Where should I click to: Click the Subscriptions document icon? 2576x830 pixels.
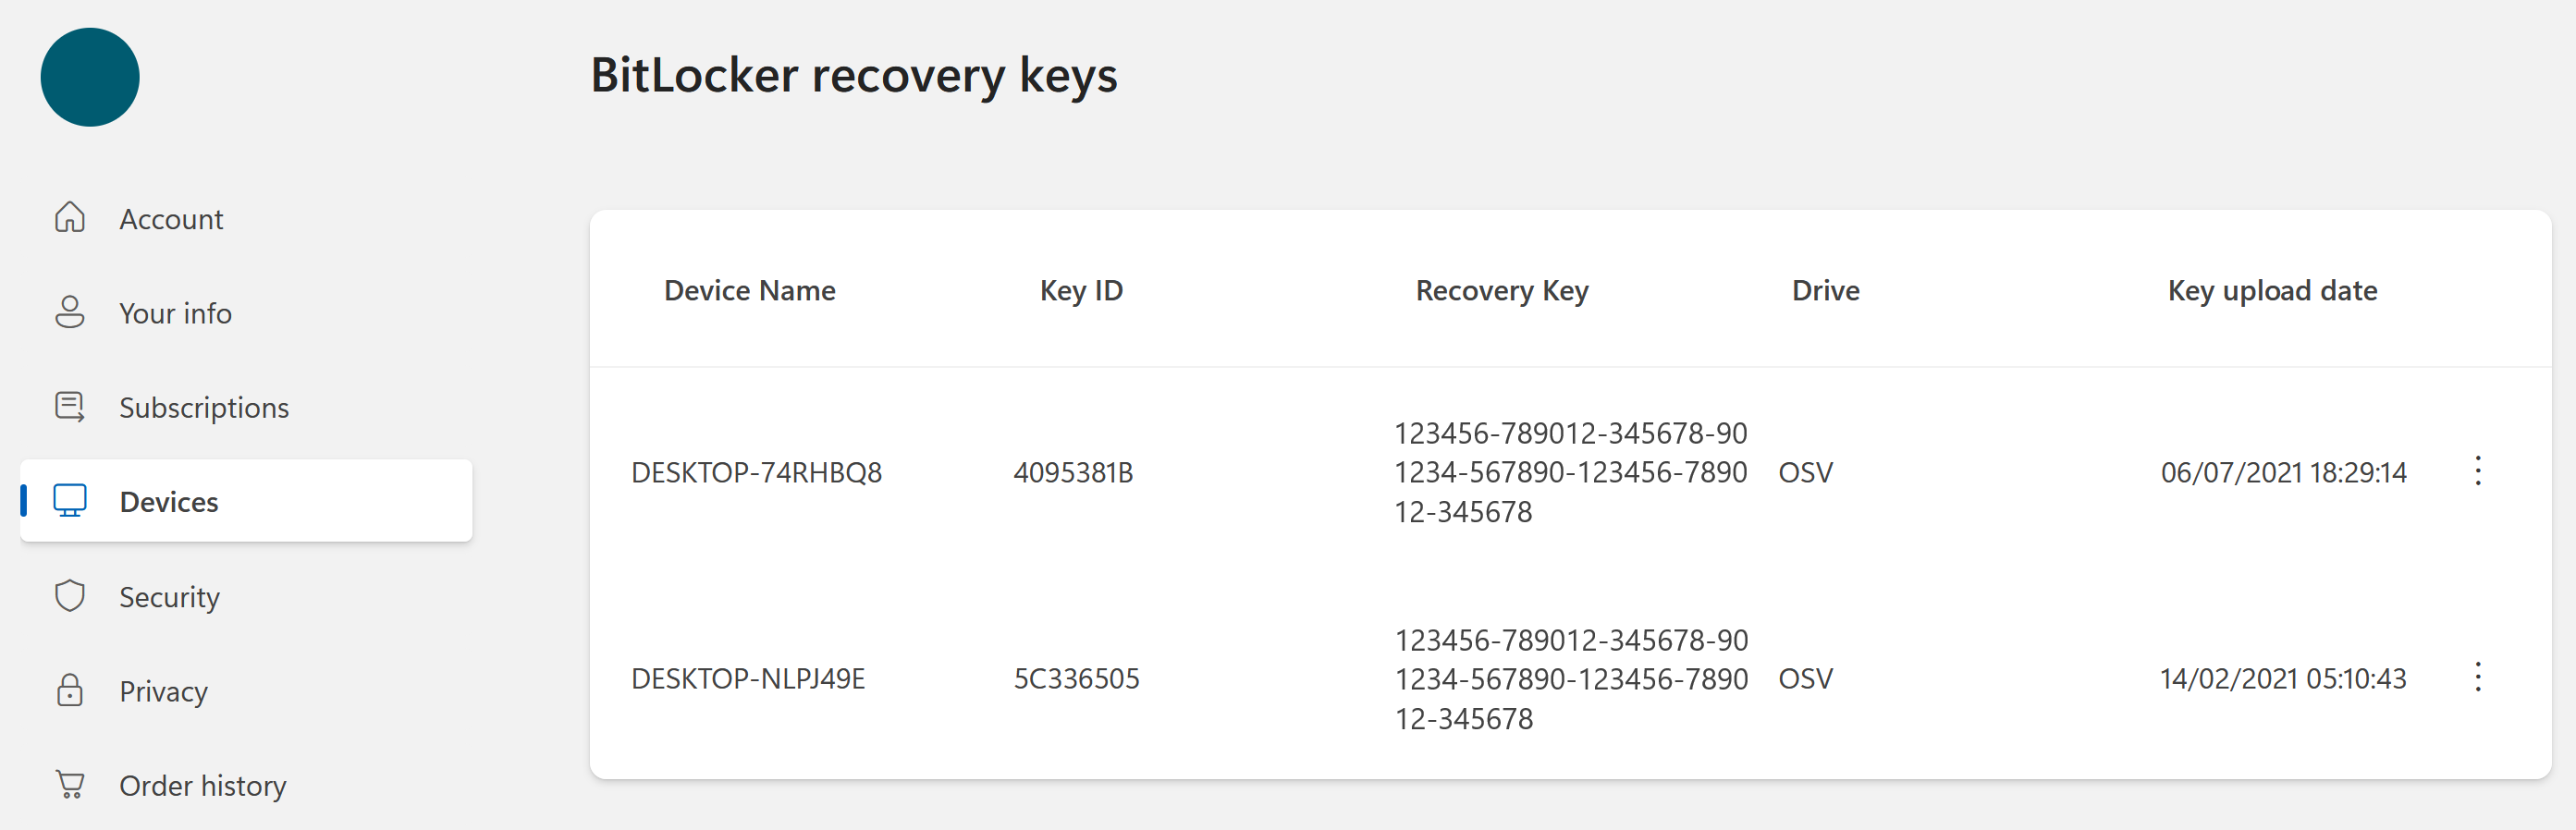[x=70, y=406]
